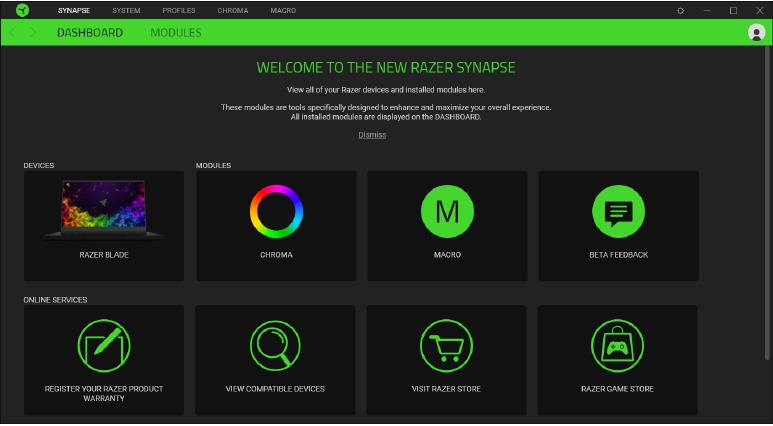Go back with the left arrow

point(12,33)
